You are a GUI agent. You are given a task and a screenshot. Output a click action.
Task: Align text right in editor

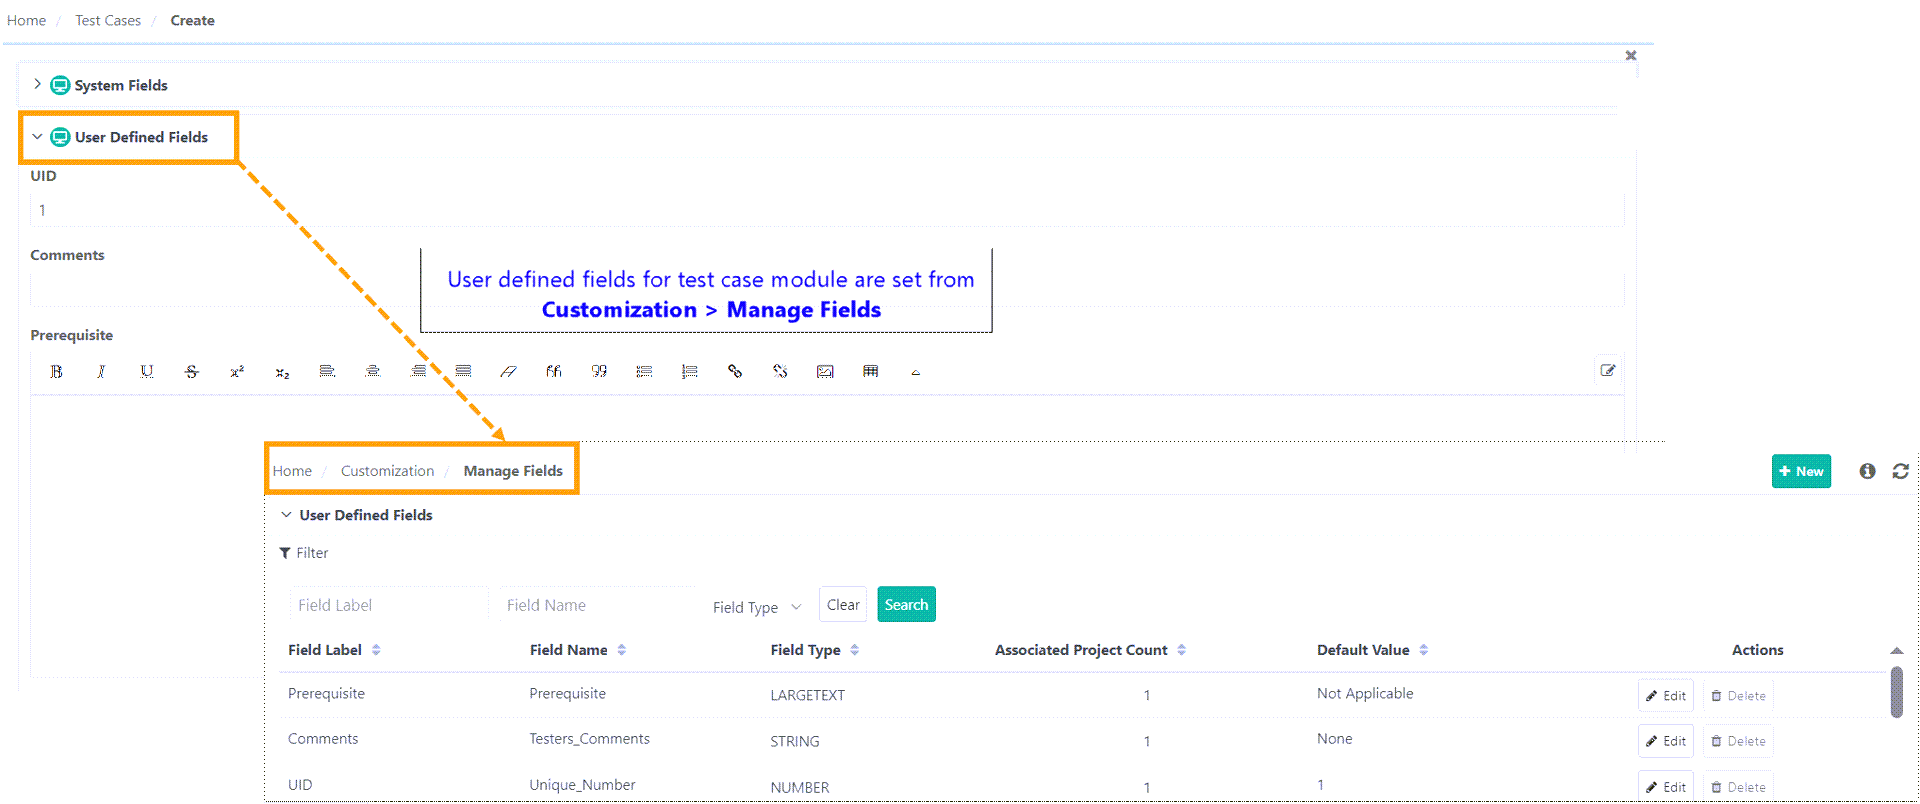418,371
